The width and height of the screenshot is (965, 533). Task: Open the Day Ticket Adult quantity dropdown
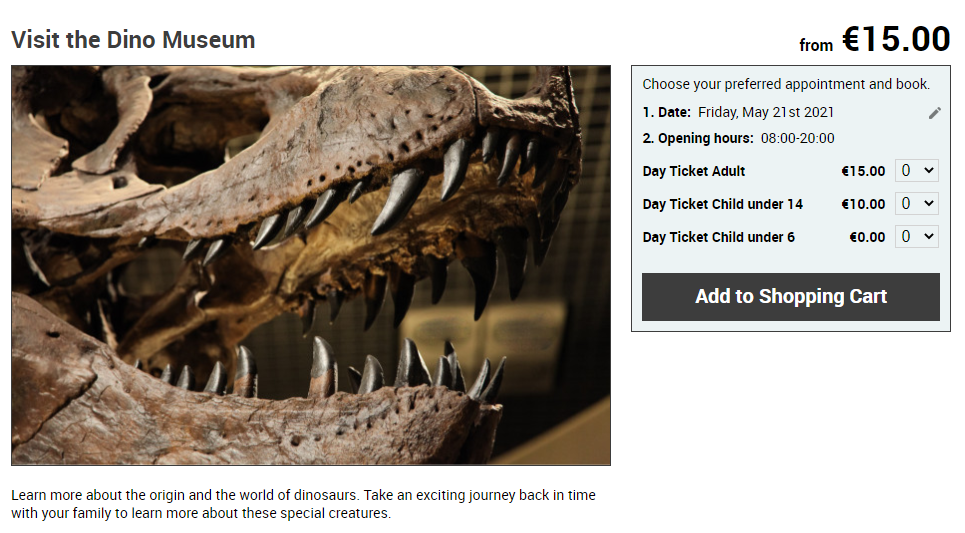[x=916, y=170]
